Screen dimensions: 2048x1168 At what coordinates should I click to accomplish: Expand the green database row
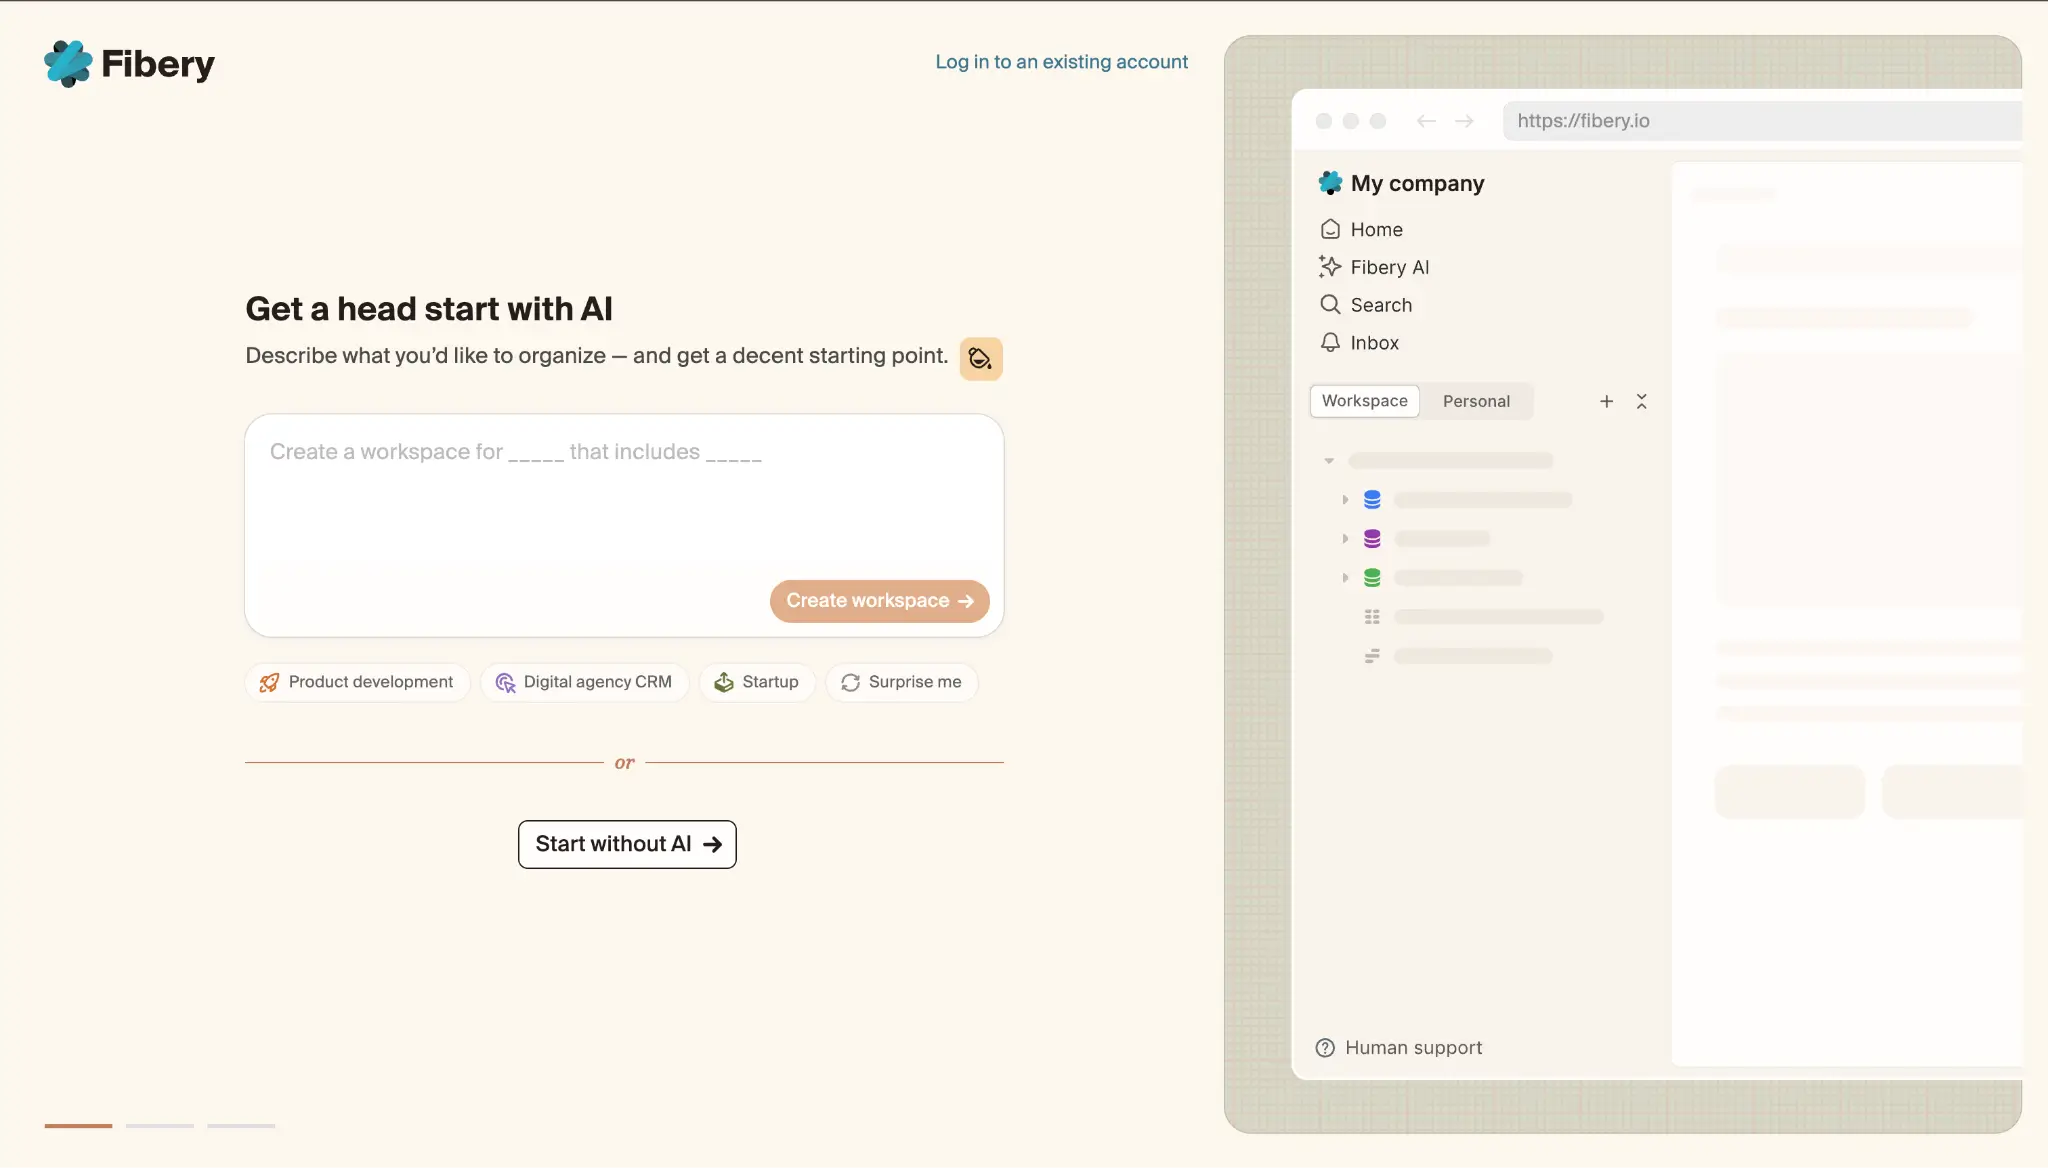click(1345, 577)
